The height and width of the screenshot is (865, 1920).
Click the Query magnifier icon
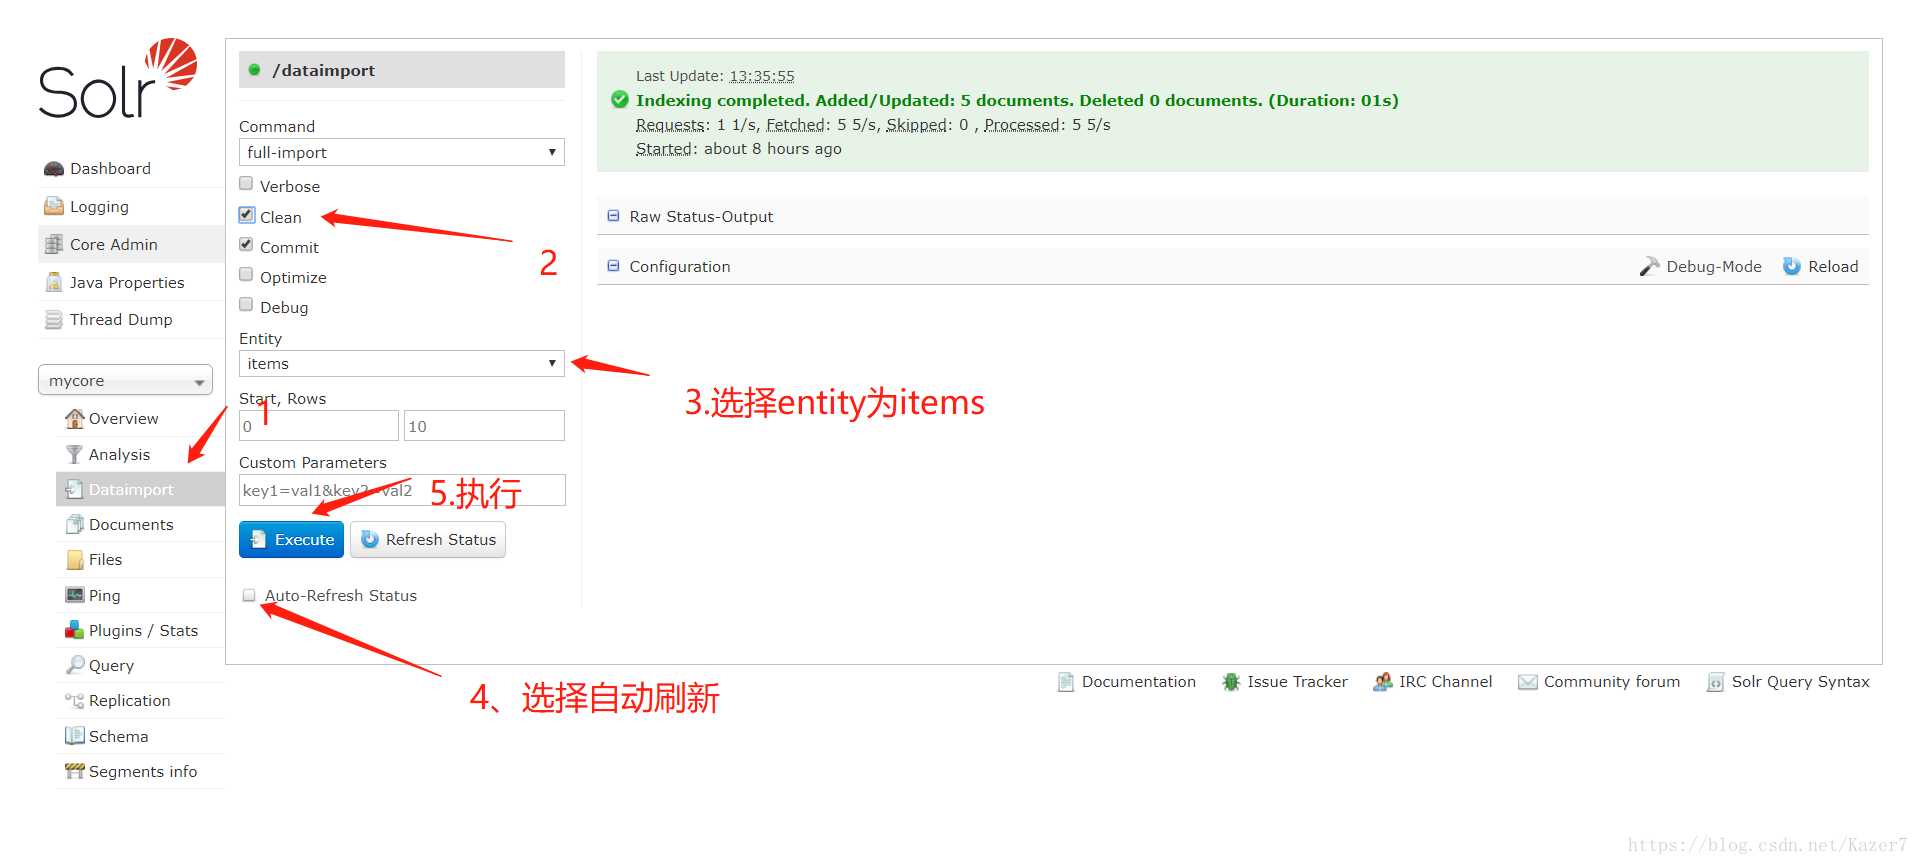pos(74,665)
